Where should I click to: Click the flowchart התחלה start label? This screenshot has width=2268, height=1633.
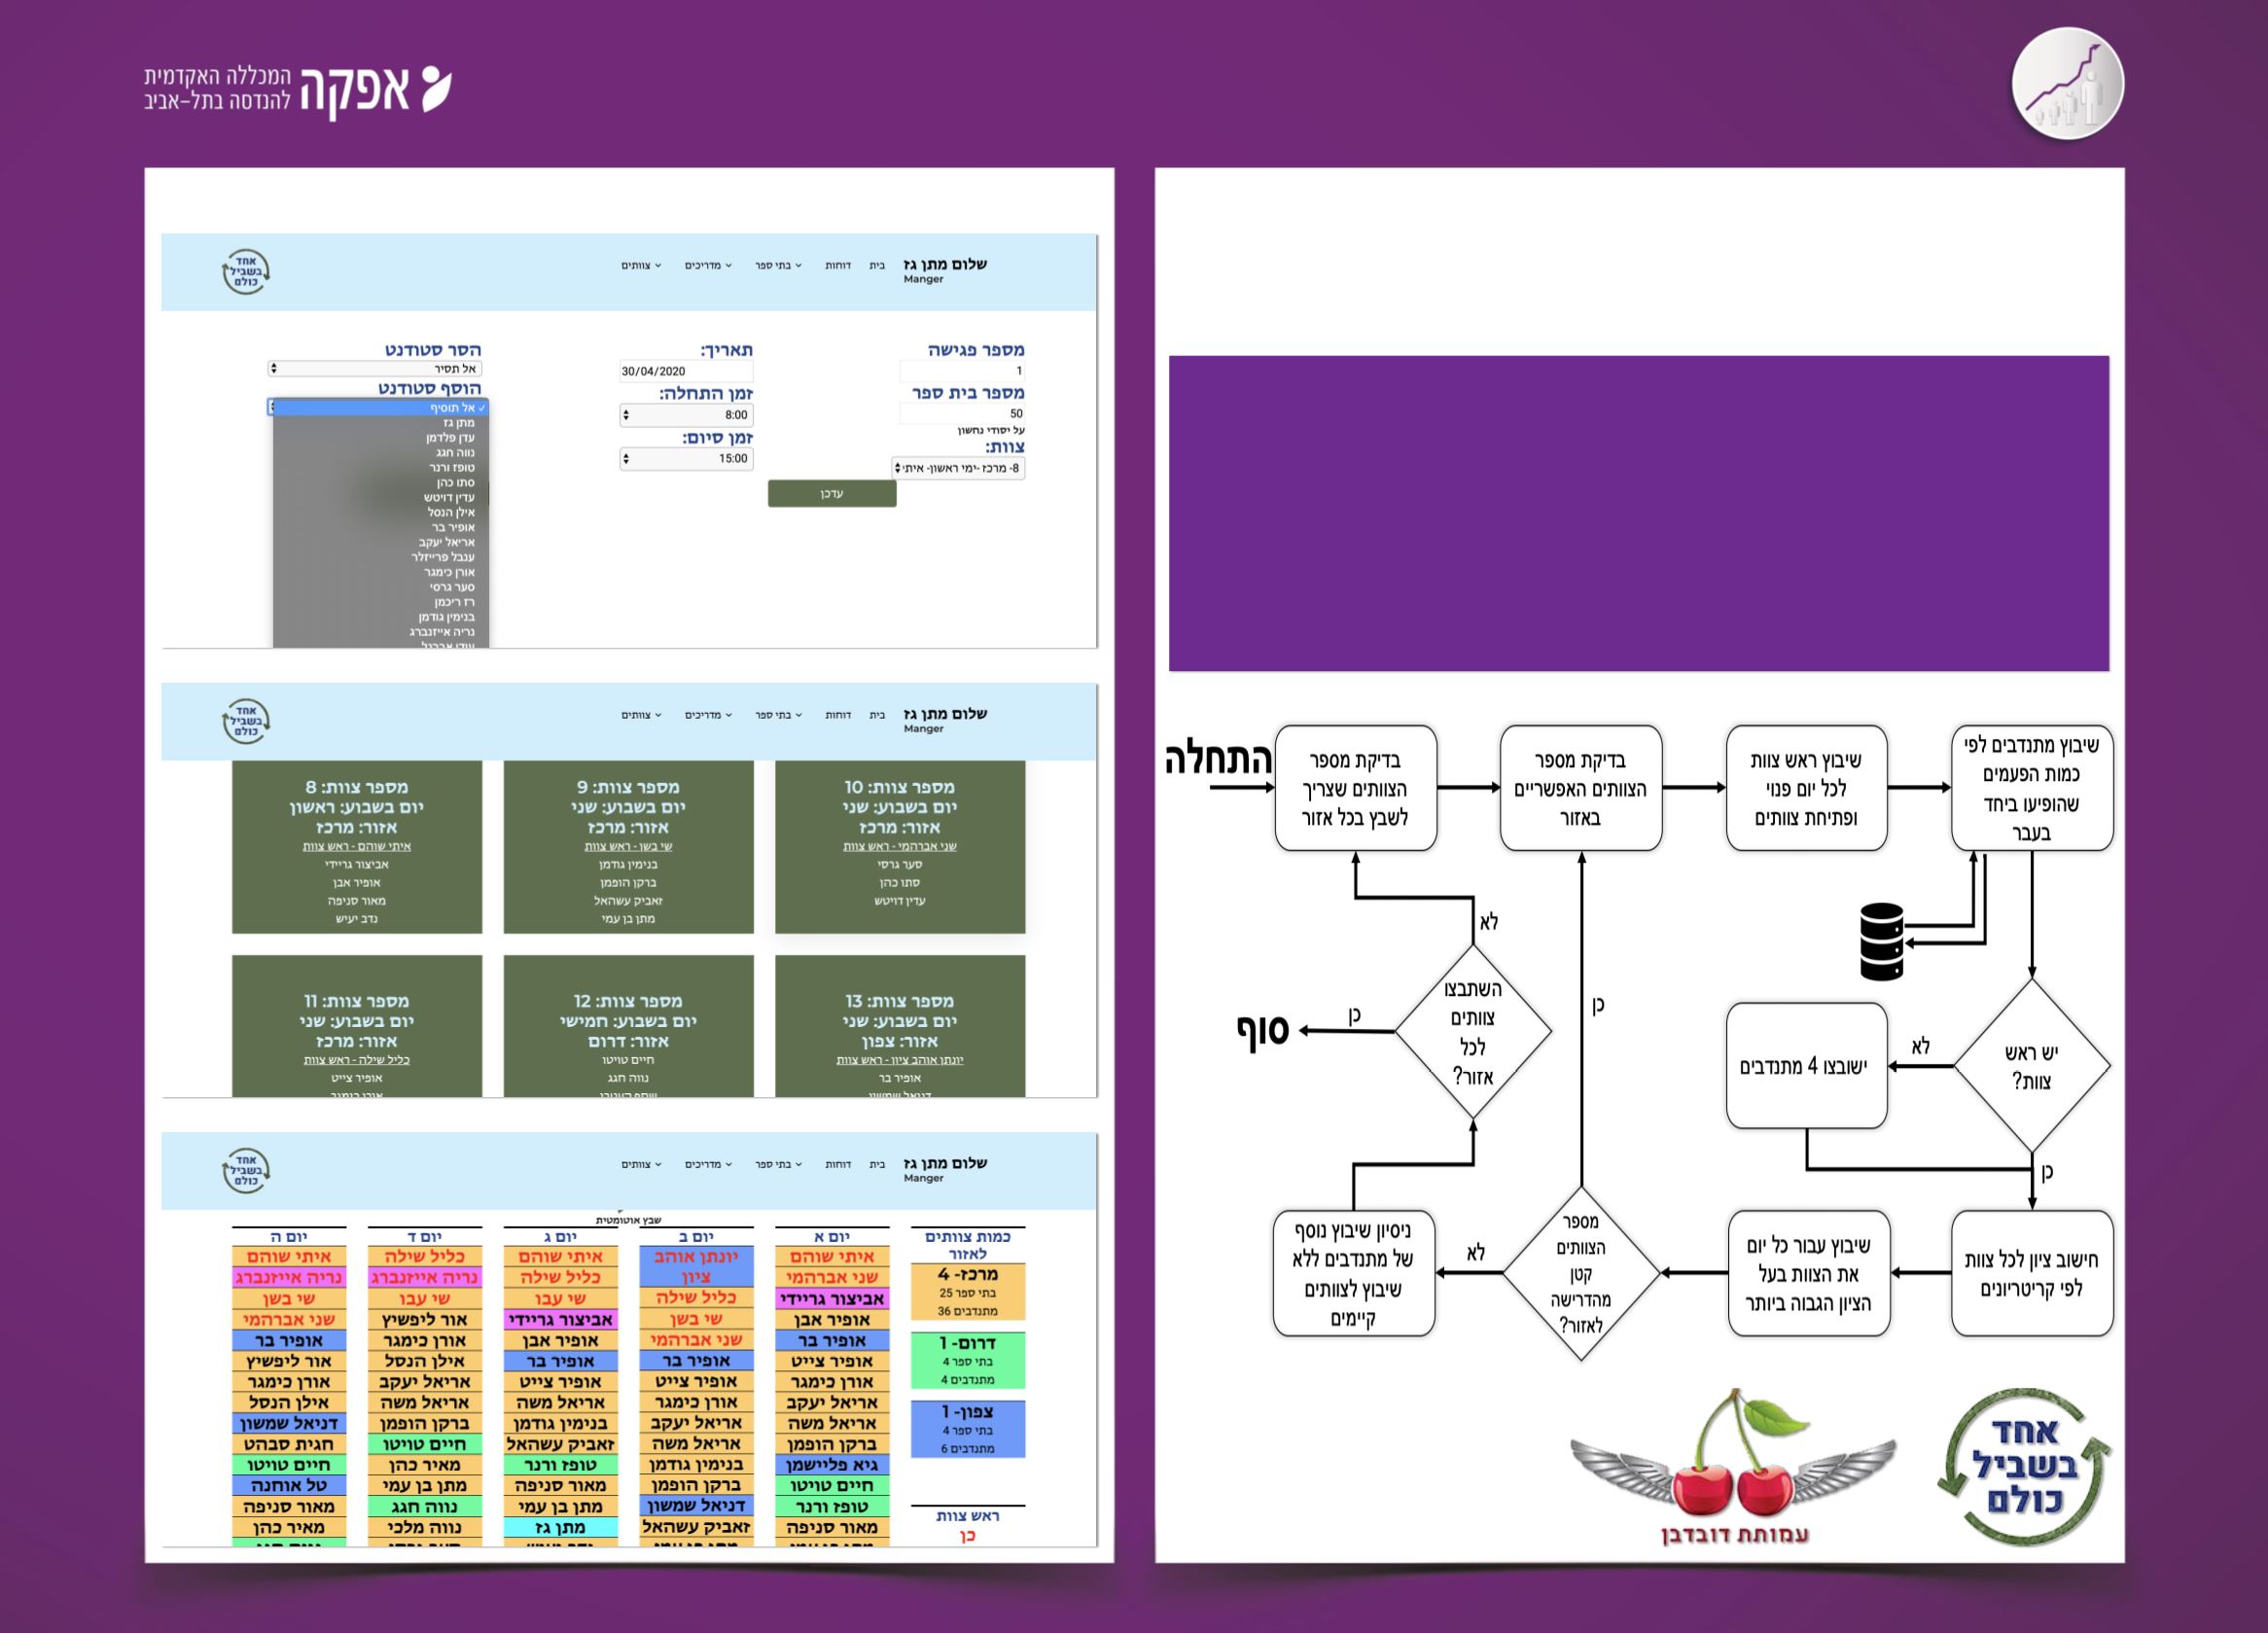point(1218,759)
